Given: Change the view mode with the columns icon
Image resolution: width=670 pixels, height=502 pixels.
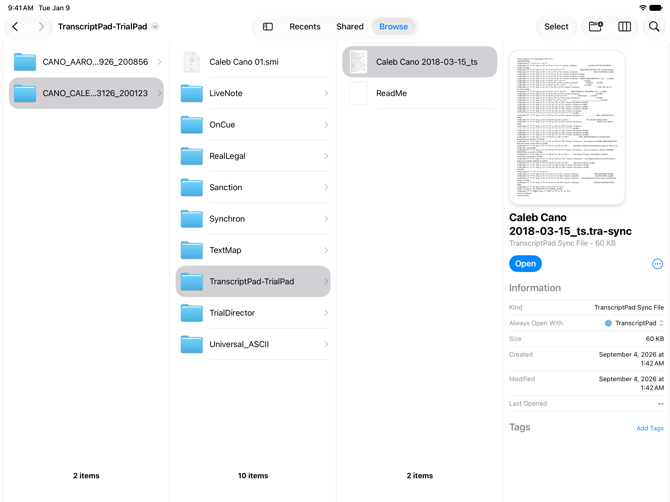Looking at the screenshot, I should [624, 26].
